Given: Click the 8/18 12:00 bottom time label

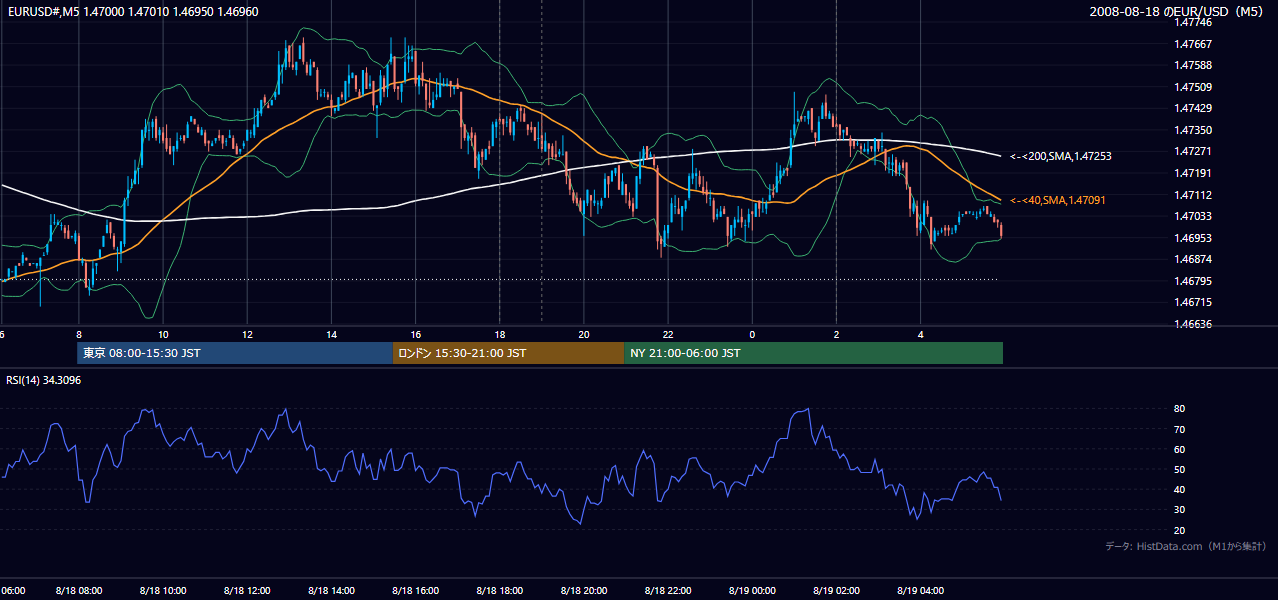Looking at the screenshot, I should pos(247,591).
